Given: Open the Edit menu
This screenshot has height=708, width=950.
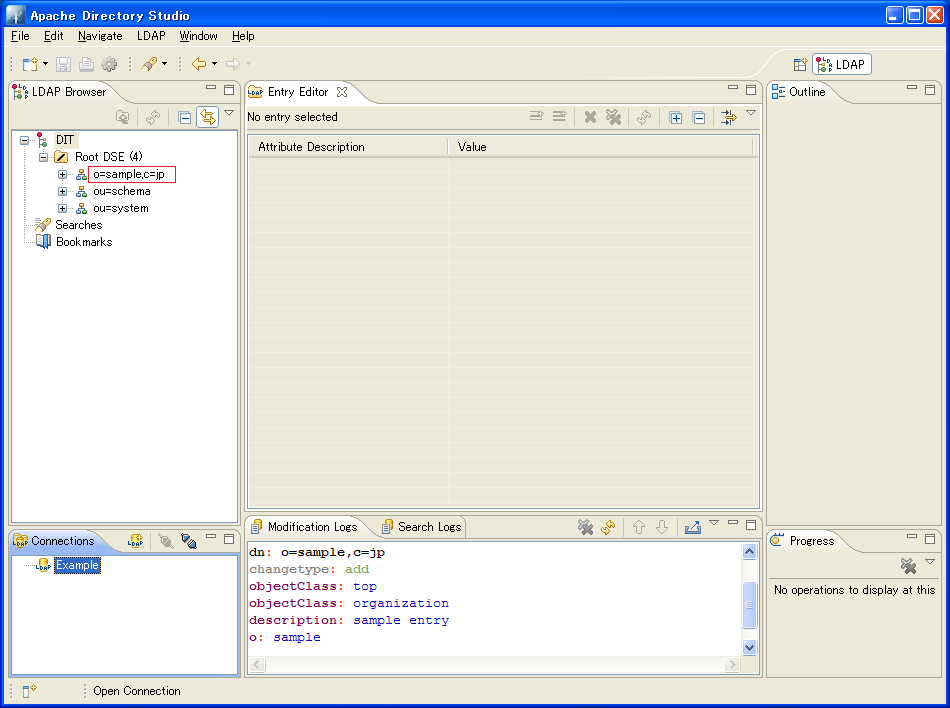Looking at the screenshot, I should (x=53, y=36).
